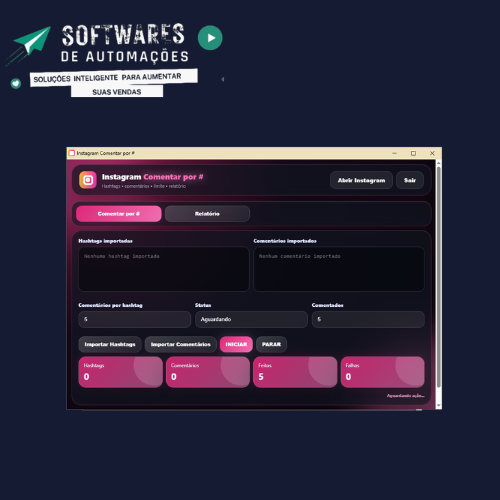This screenshot has height=500, width=500.
Task: Click the green heart badge icon
Action: click(x=16, y=83)
